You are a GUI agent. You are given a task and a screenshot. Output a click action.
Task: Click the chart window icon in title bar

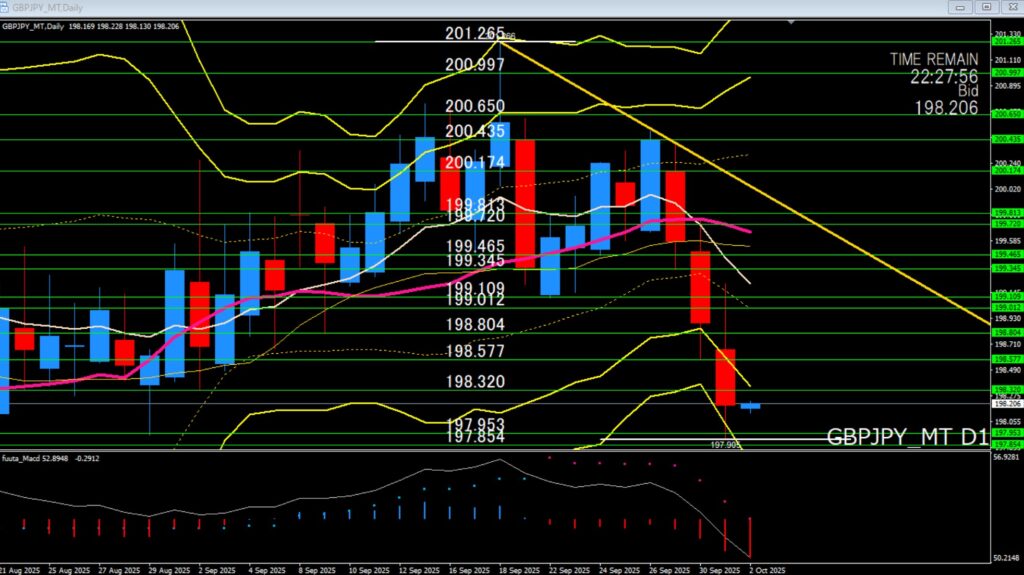[6, 6]
